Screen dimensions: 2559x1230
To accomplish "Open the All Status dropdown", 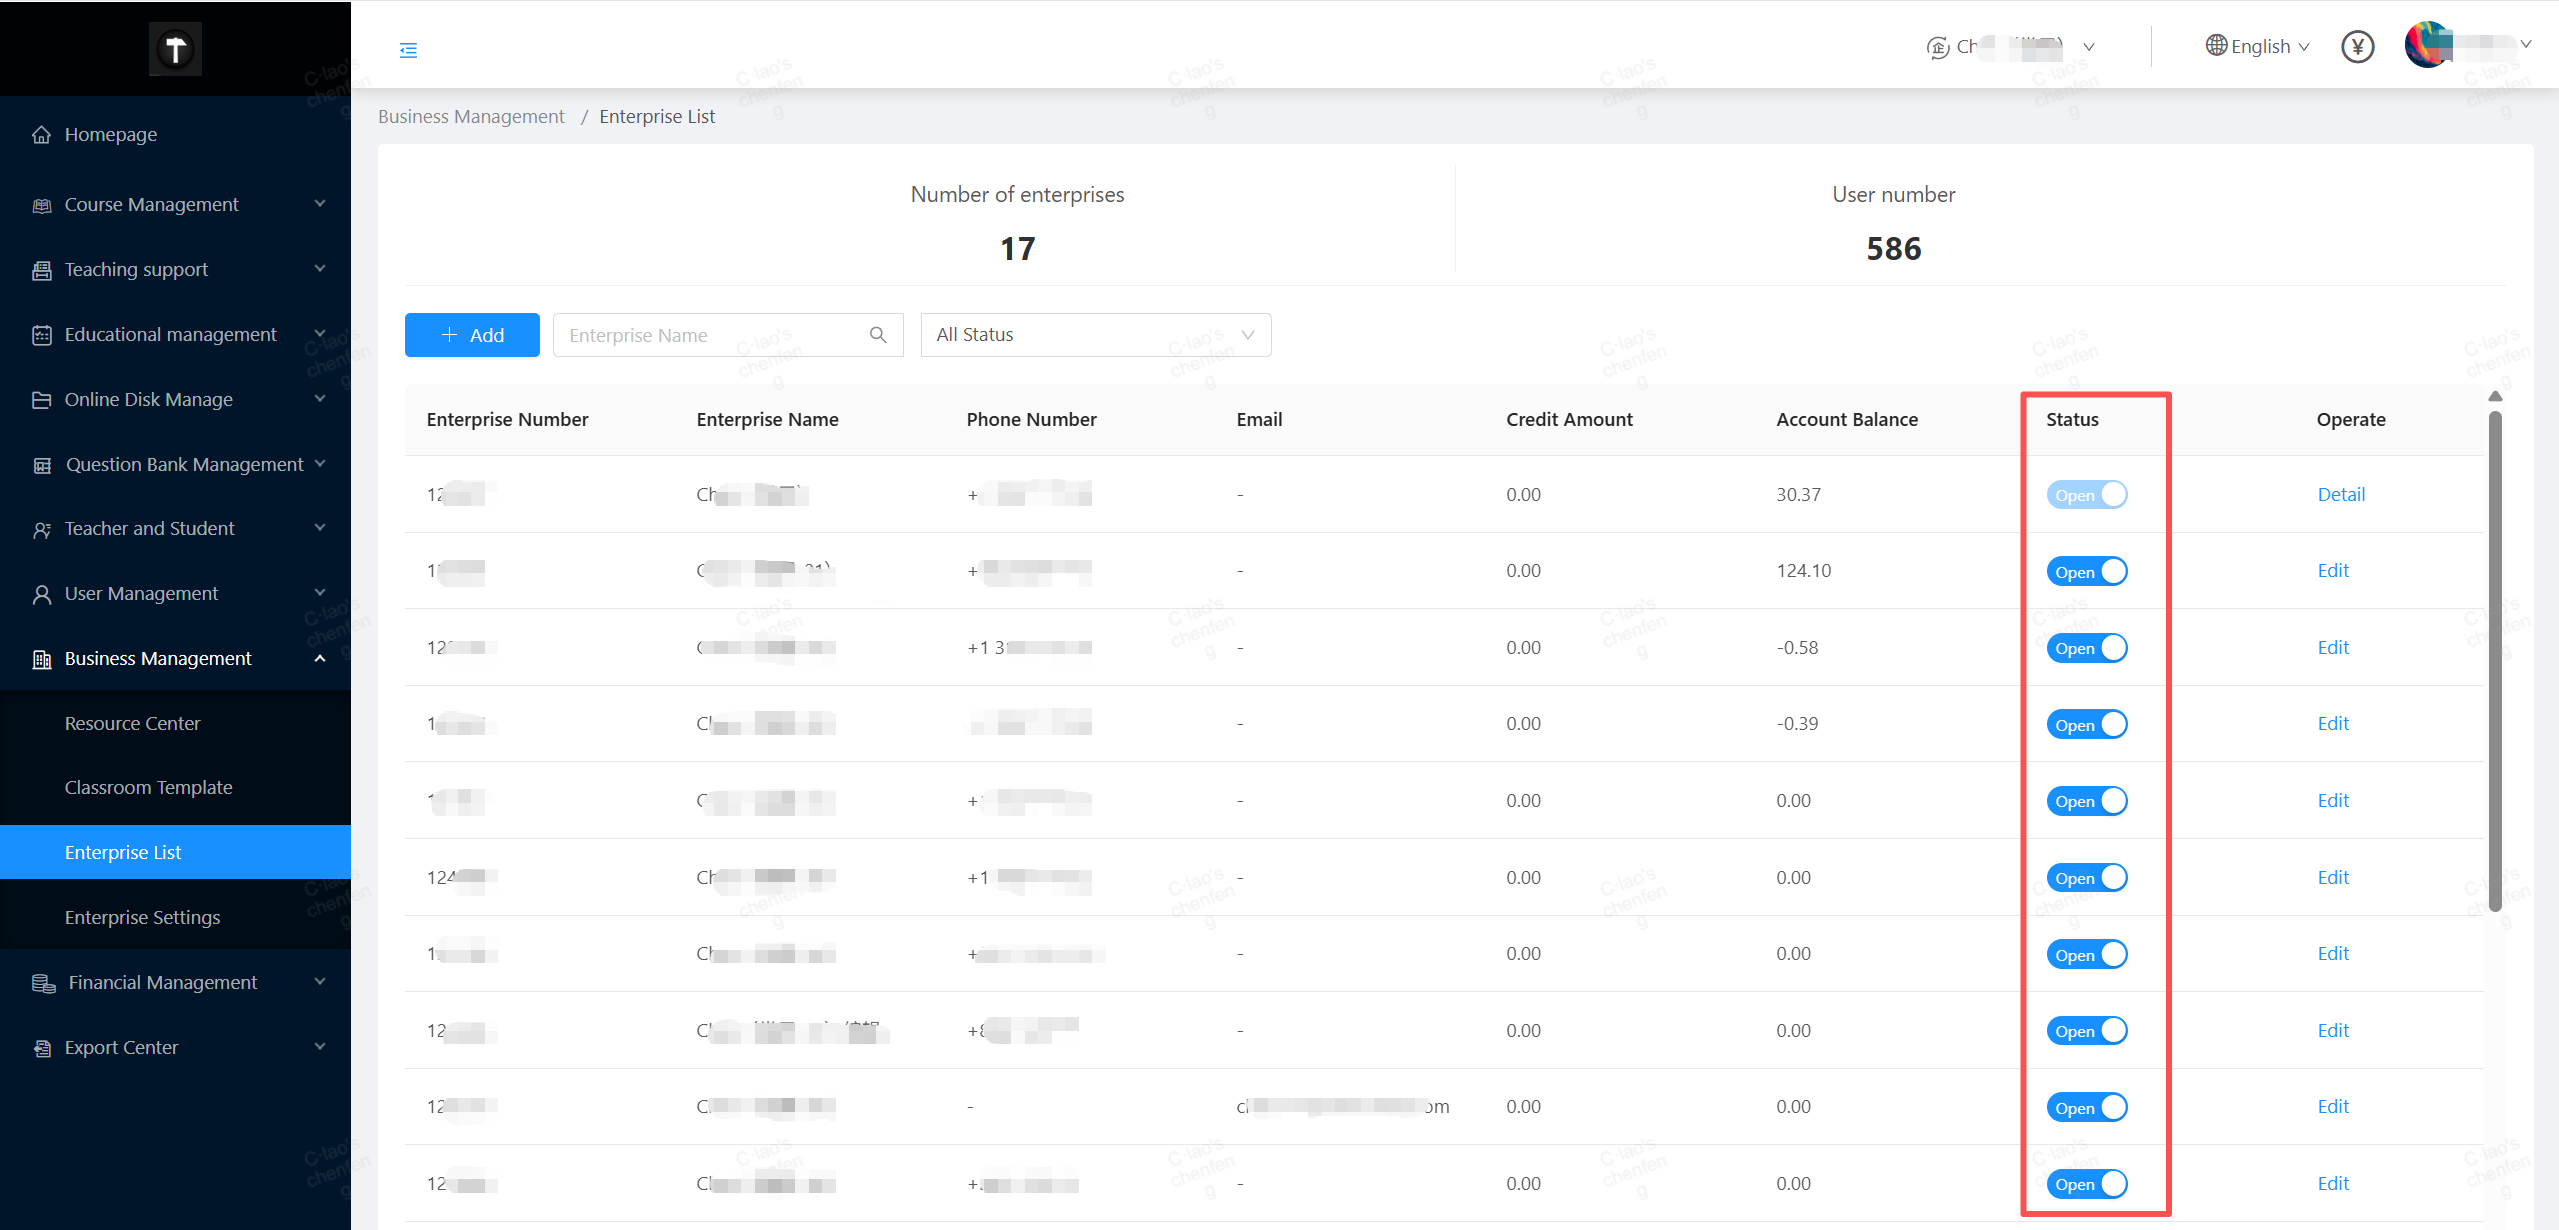I will [1095, 335].
